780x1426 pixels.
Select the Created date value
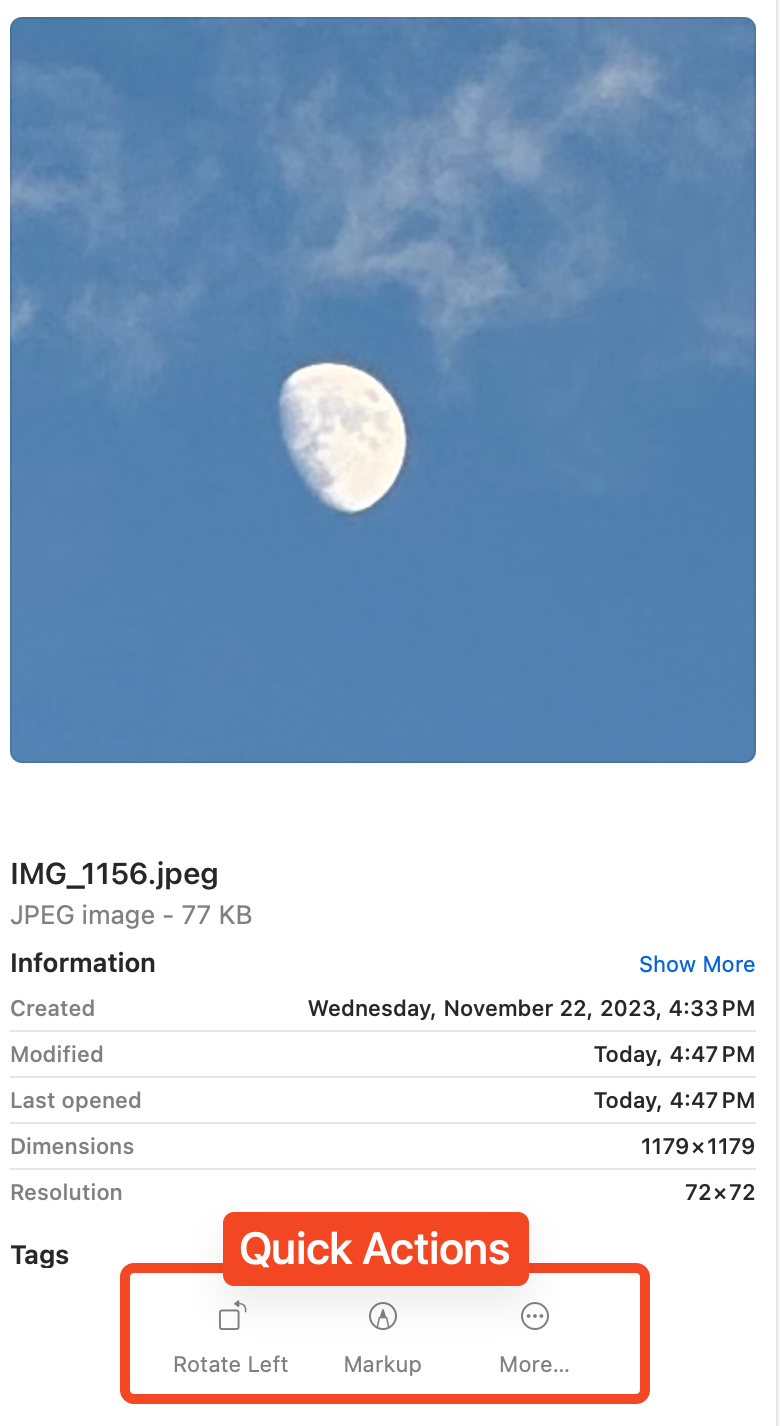pos(531,1008)
